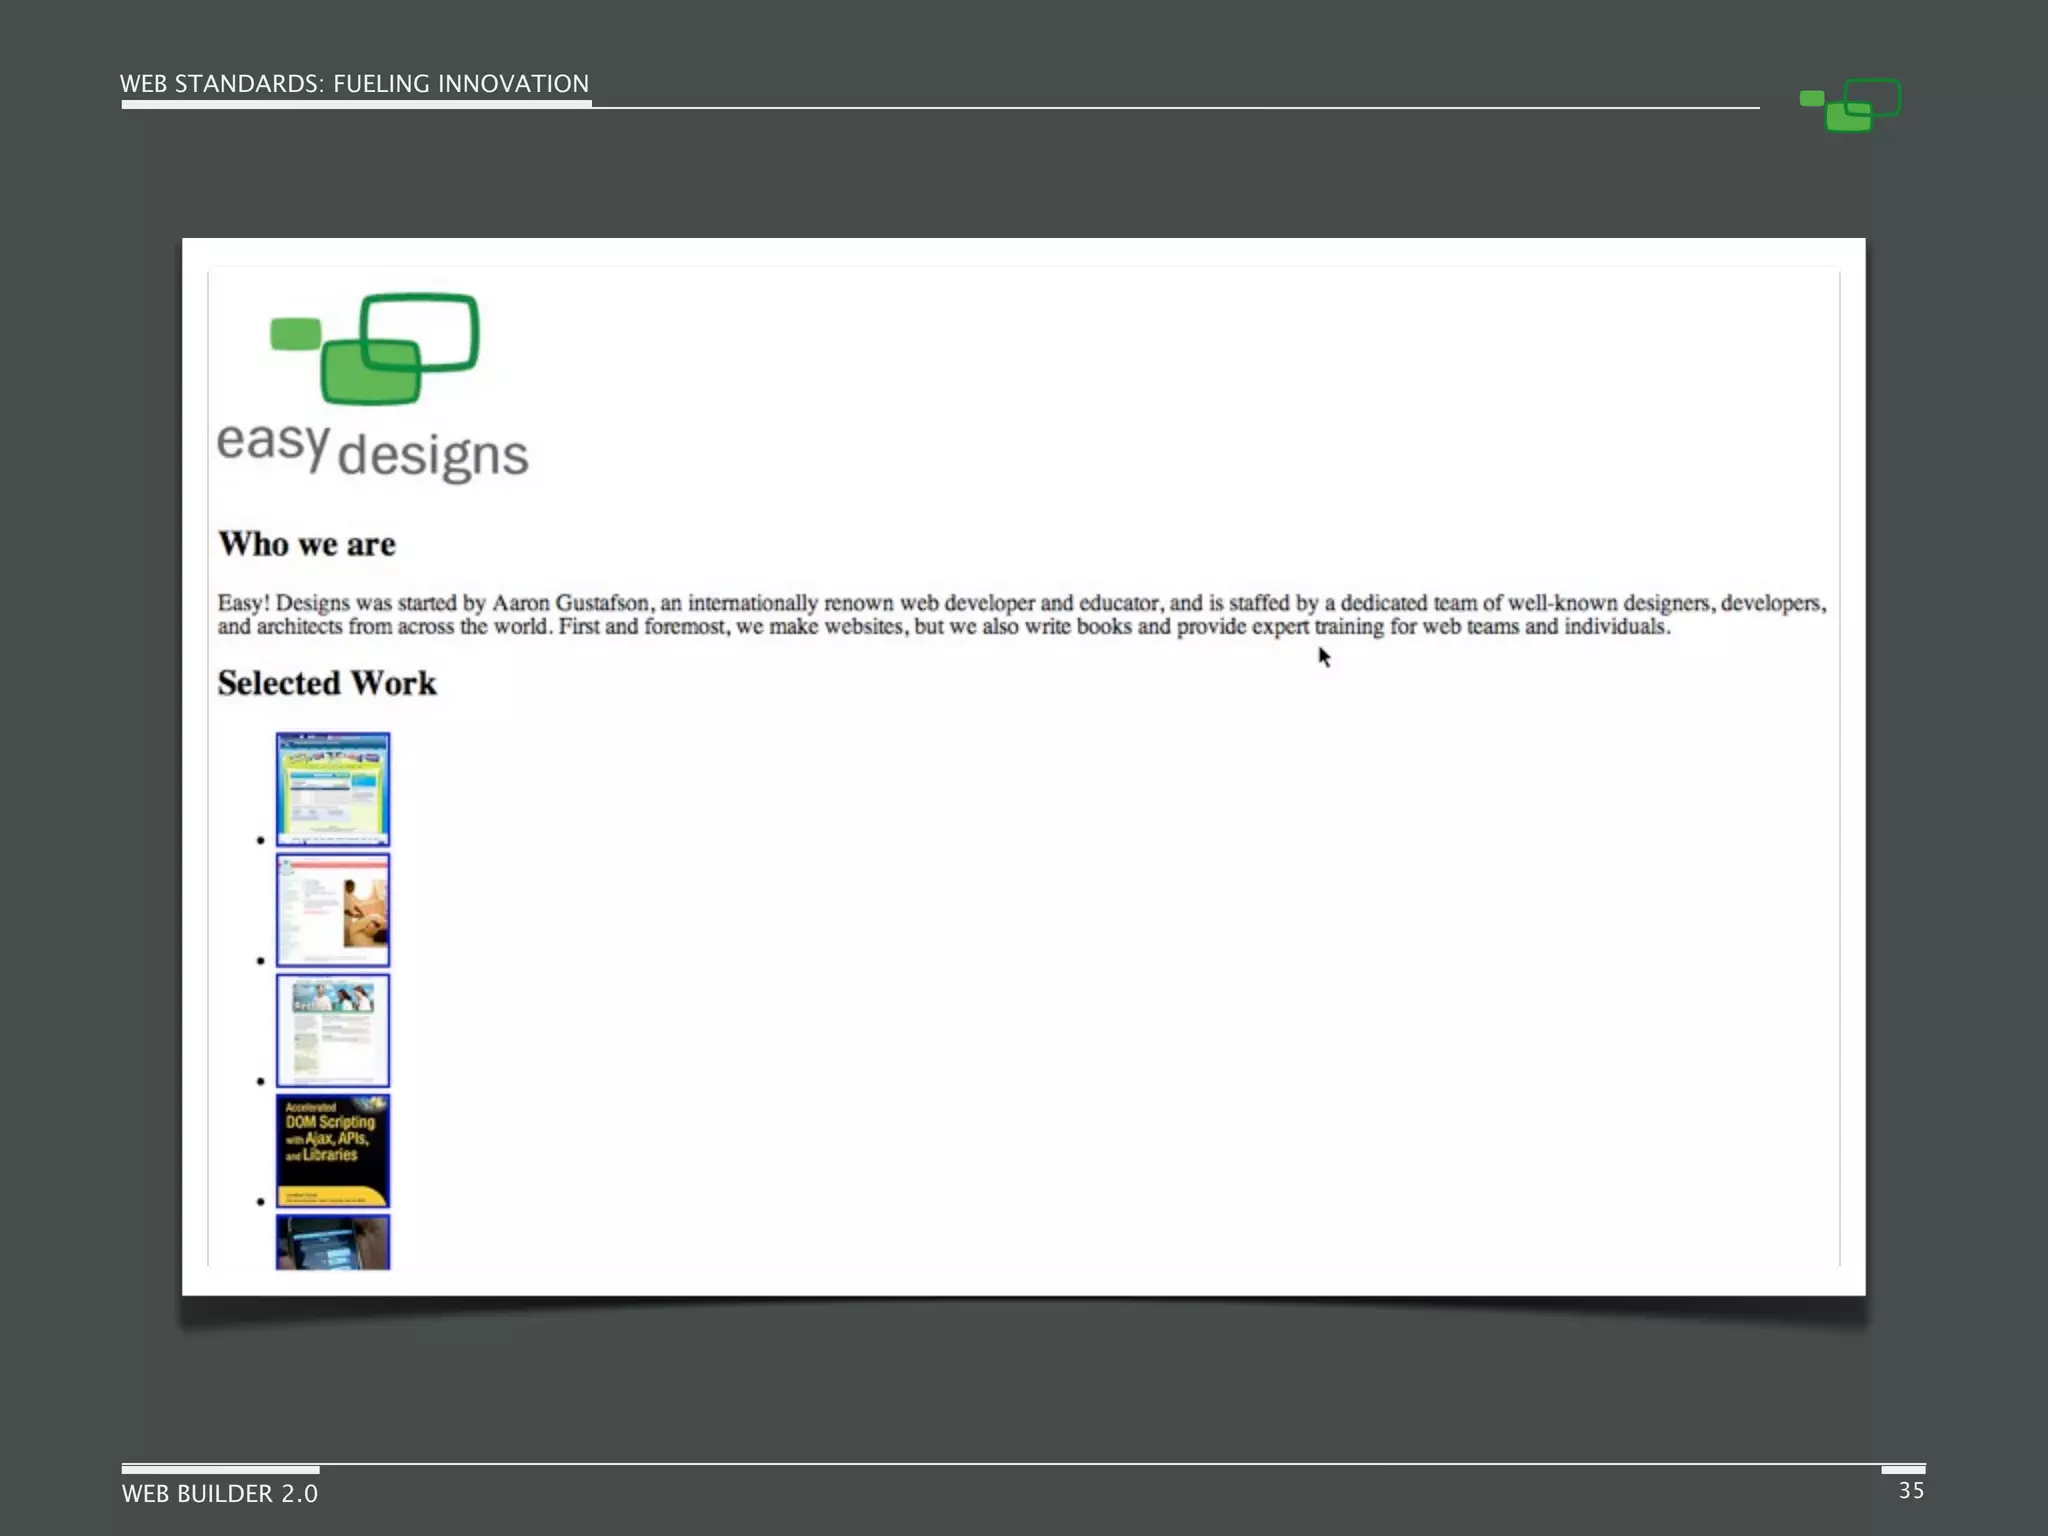Viewport: 2048px width, 1536px height.
Task: Click the slide number 35
Action: pos(1911,1491)
